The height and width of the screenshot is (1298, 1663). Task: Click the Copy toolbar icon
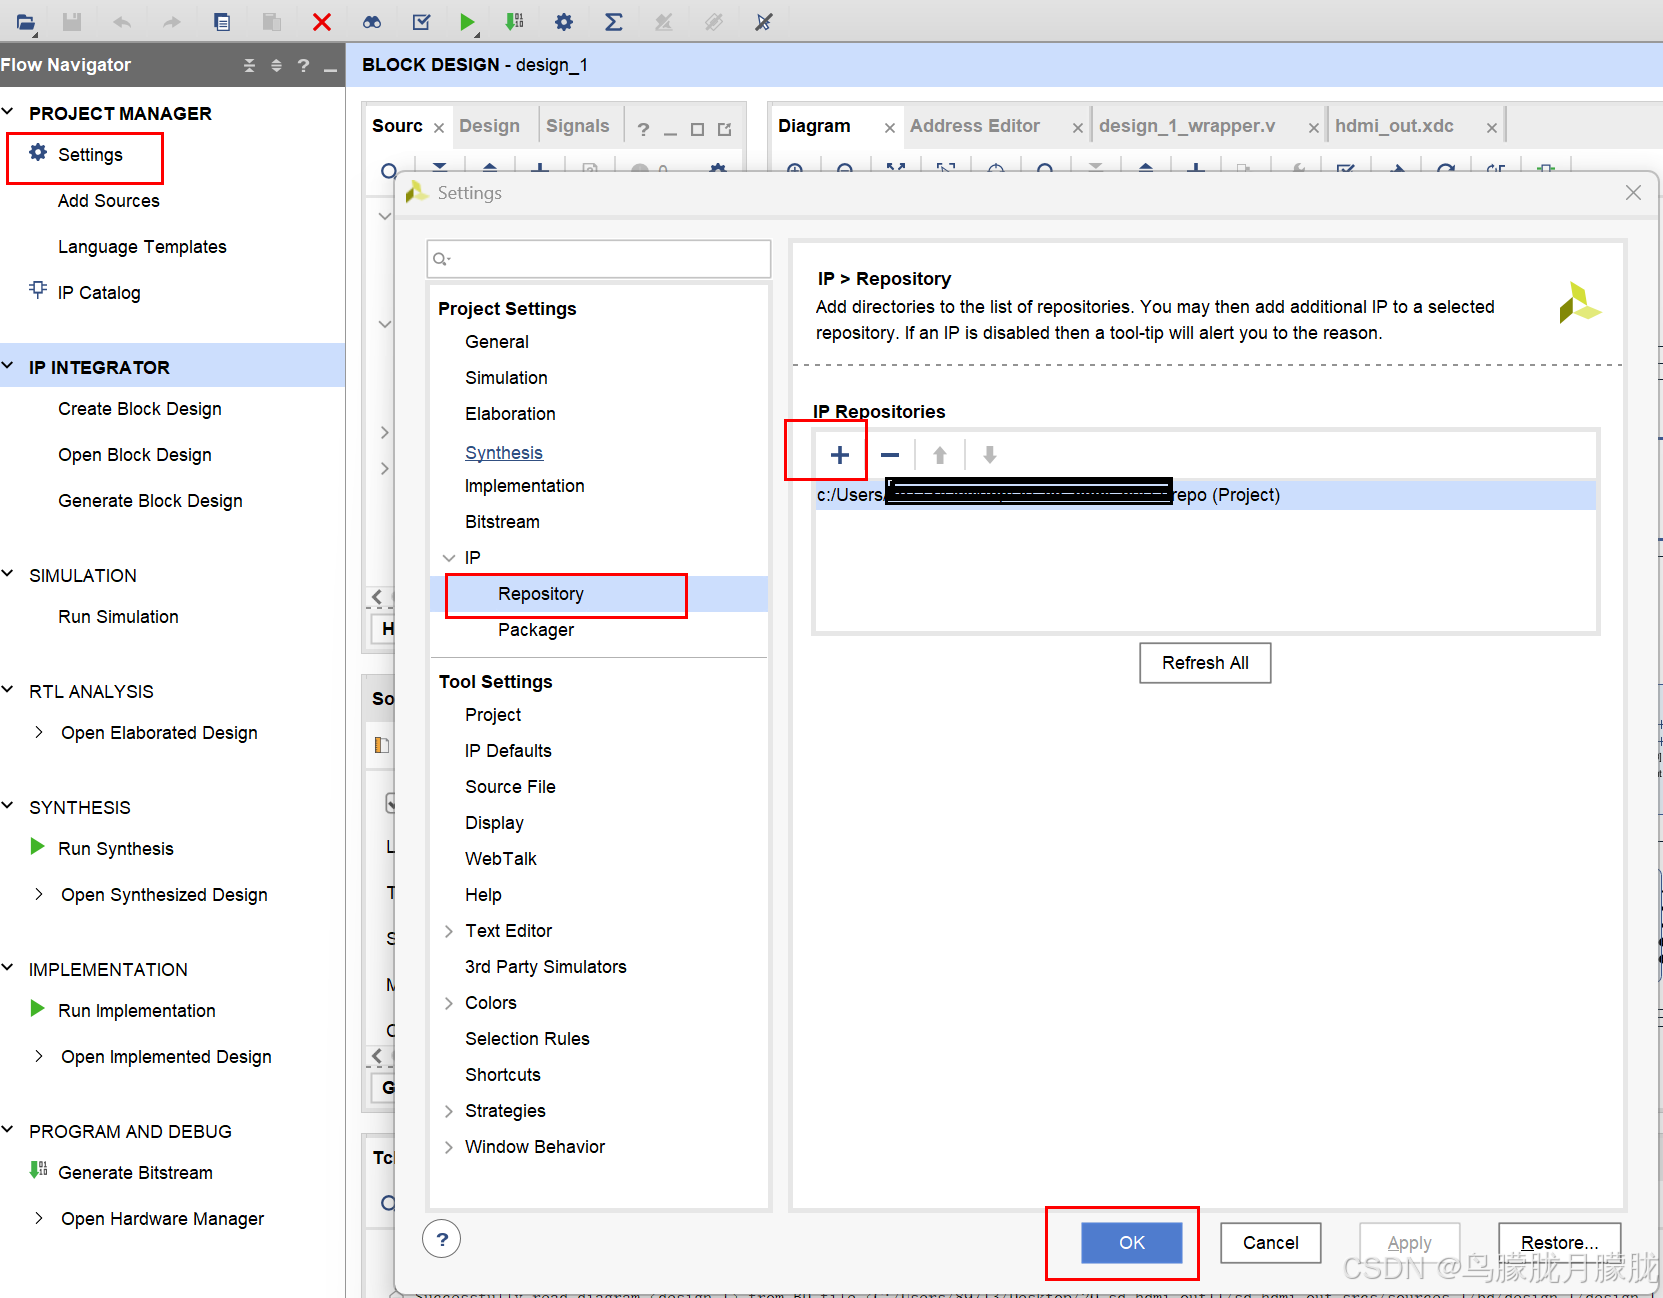(222, 22)
